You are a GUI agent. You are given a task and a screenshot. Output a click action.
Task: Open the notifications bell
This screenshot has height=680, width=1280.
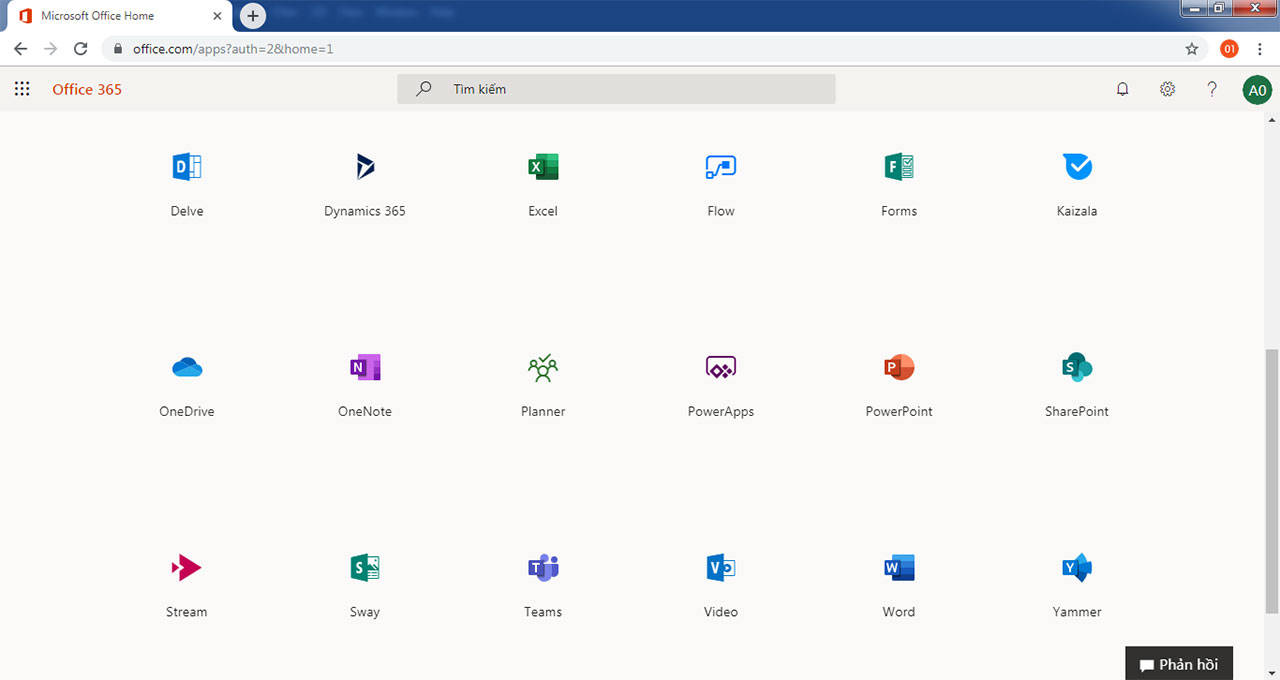point(1122,89)
